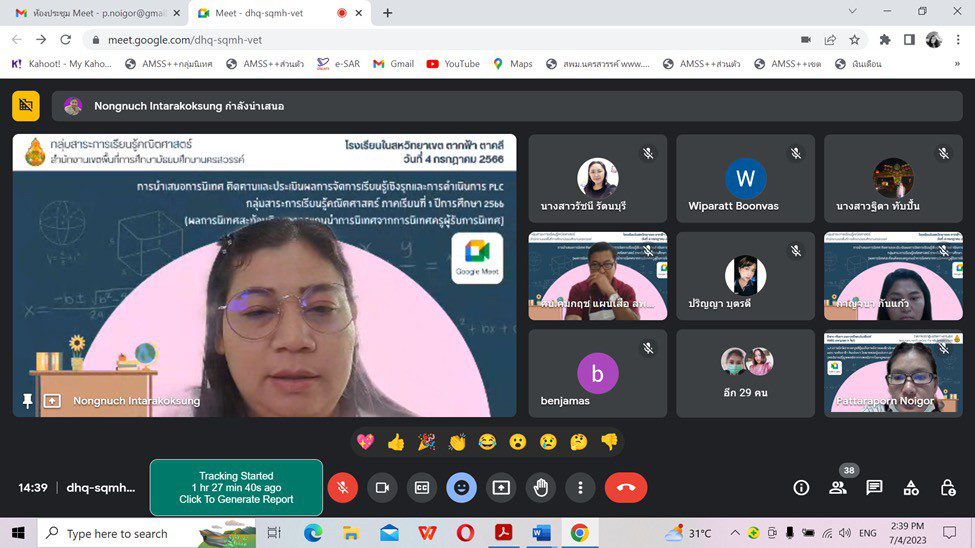Send the thumbs up reaction

click(x=396, y=442)
